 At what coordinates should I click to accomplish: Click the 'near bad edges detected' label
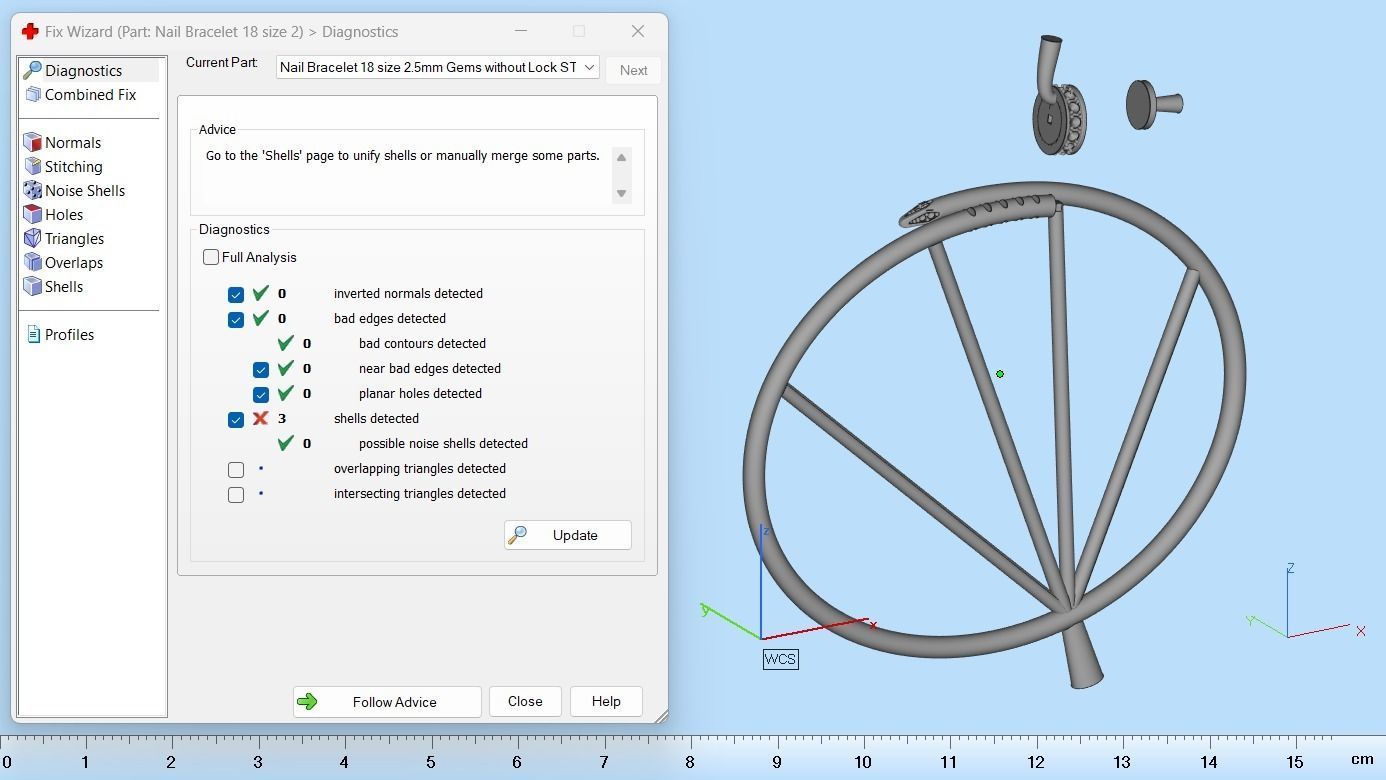click(430, 368)
